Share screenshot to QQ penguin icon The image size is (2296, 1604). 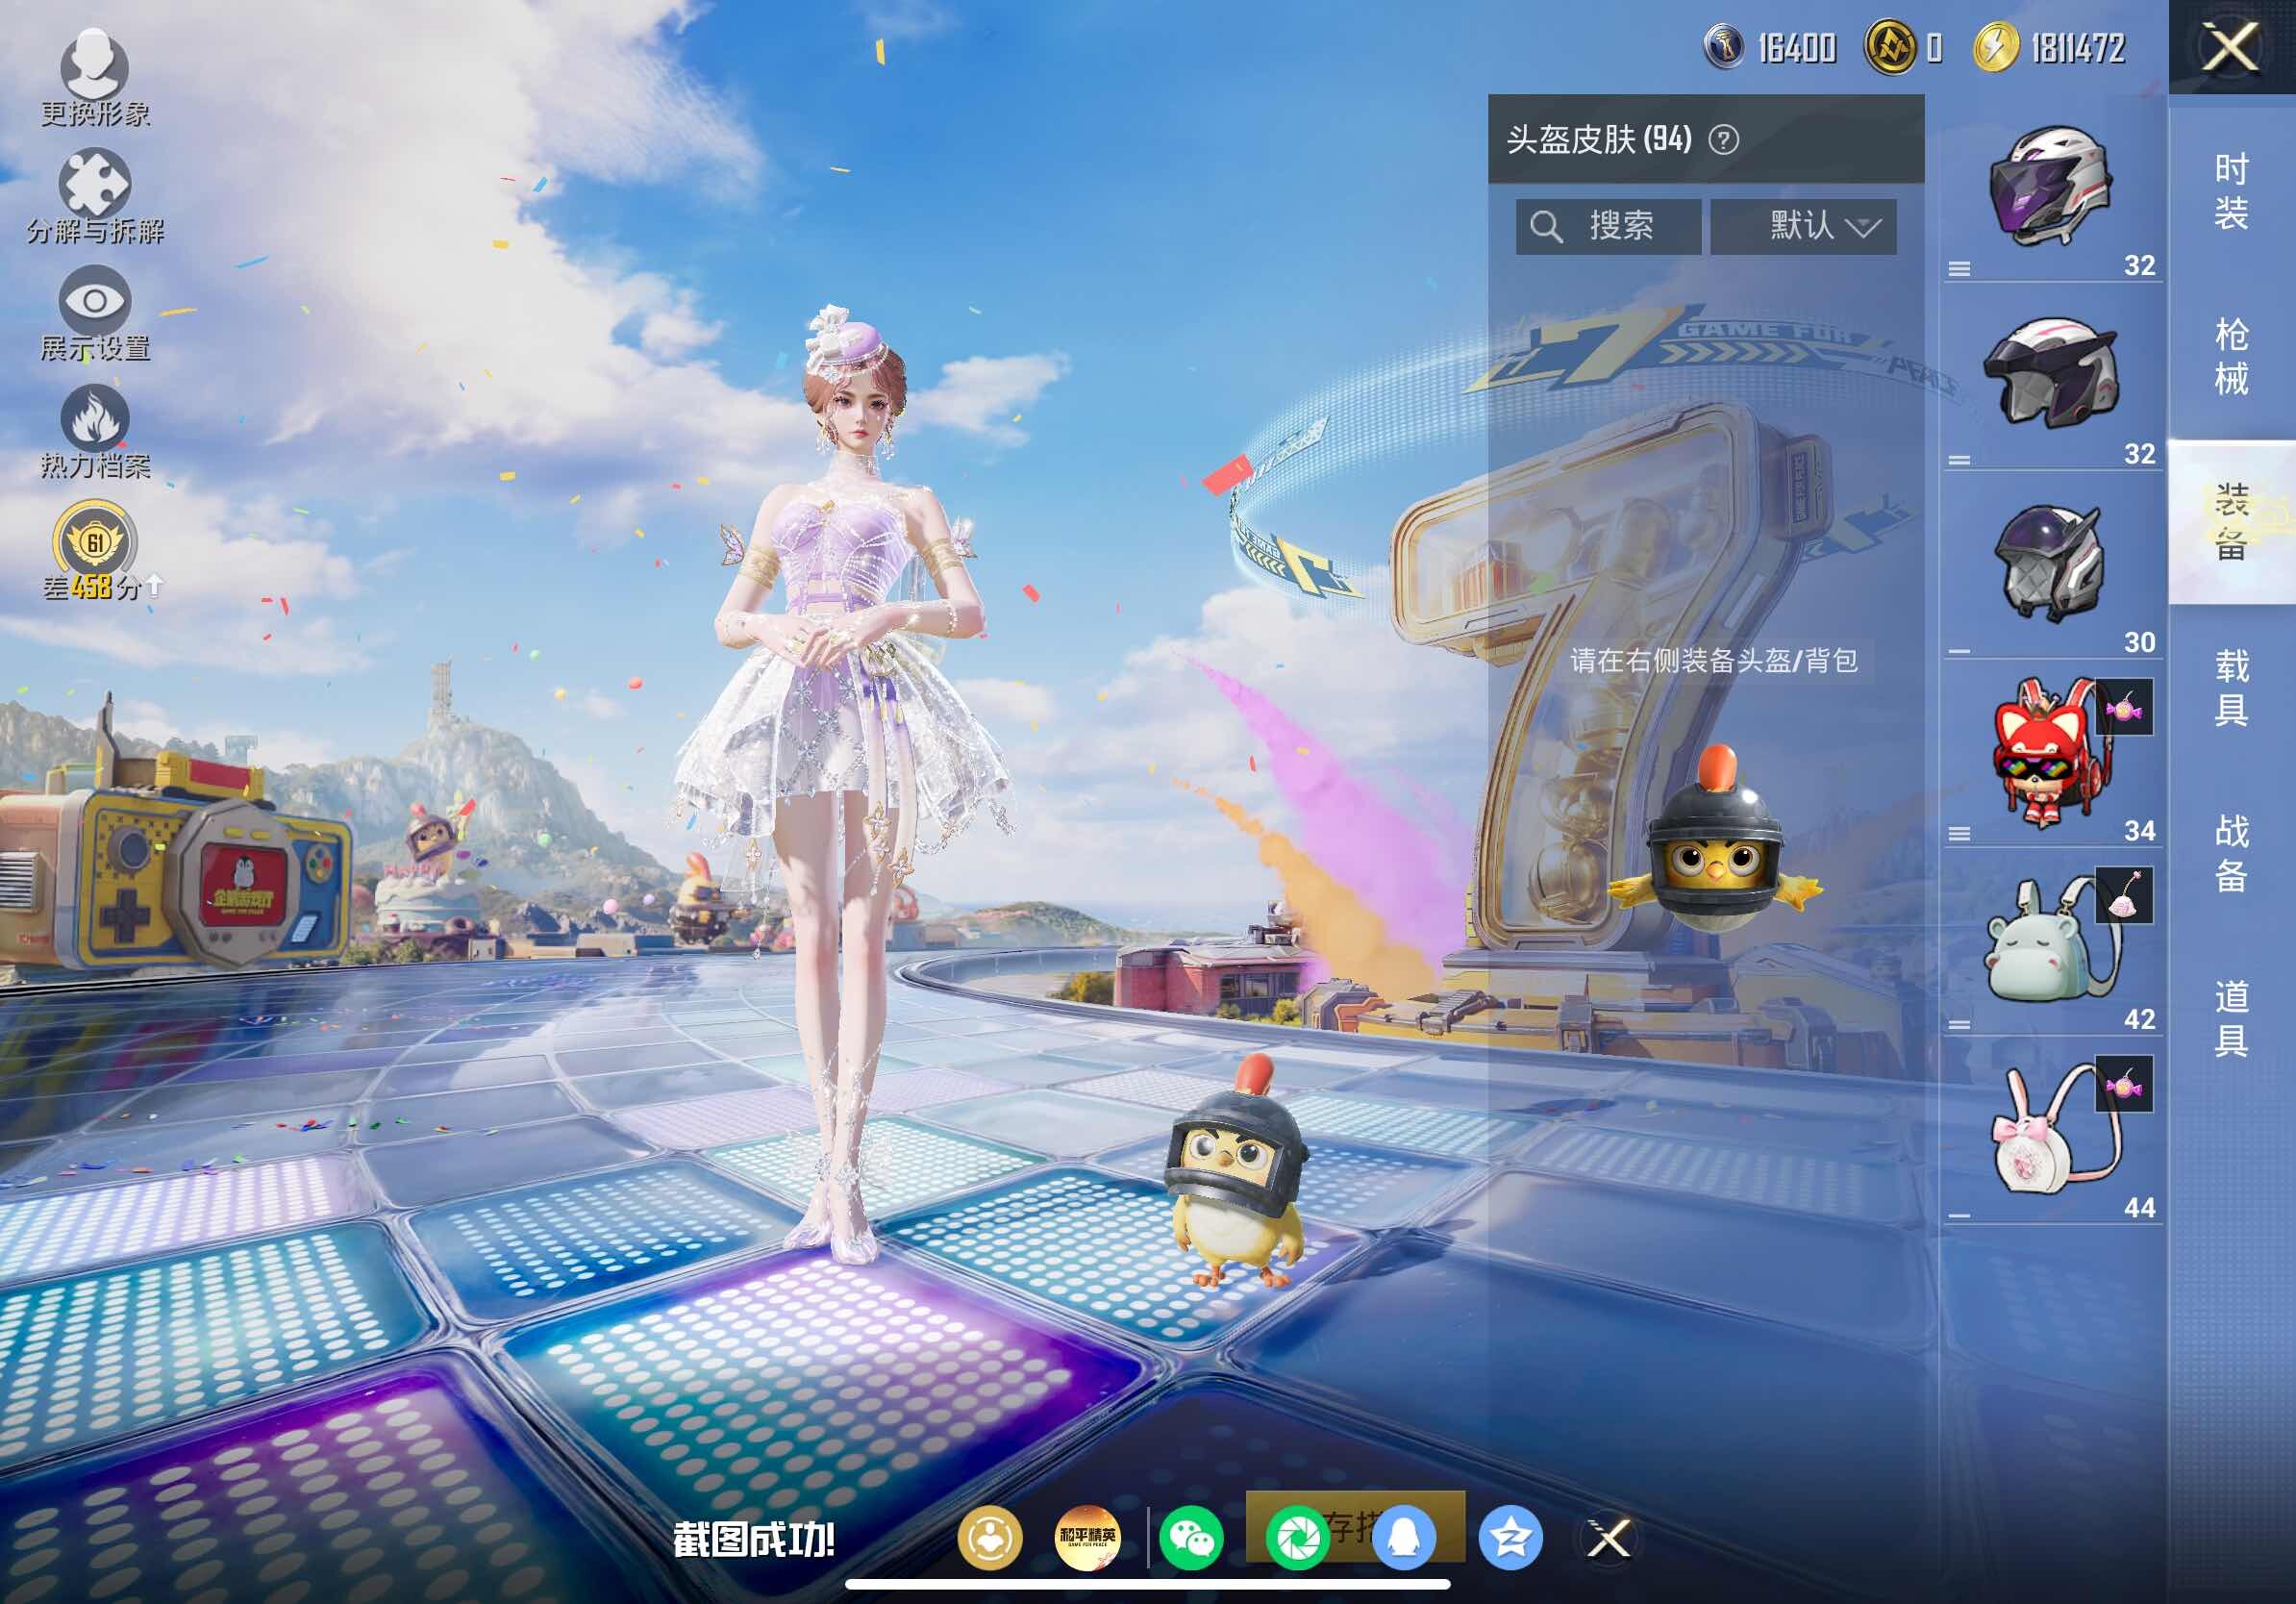(x=1403, y=1537)
